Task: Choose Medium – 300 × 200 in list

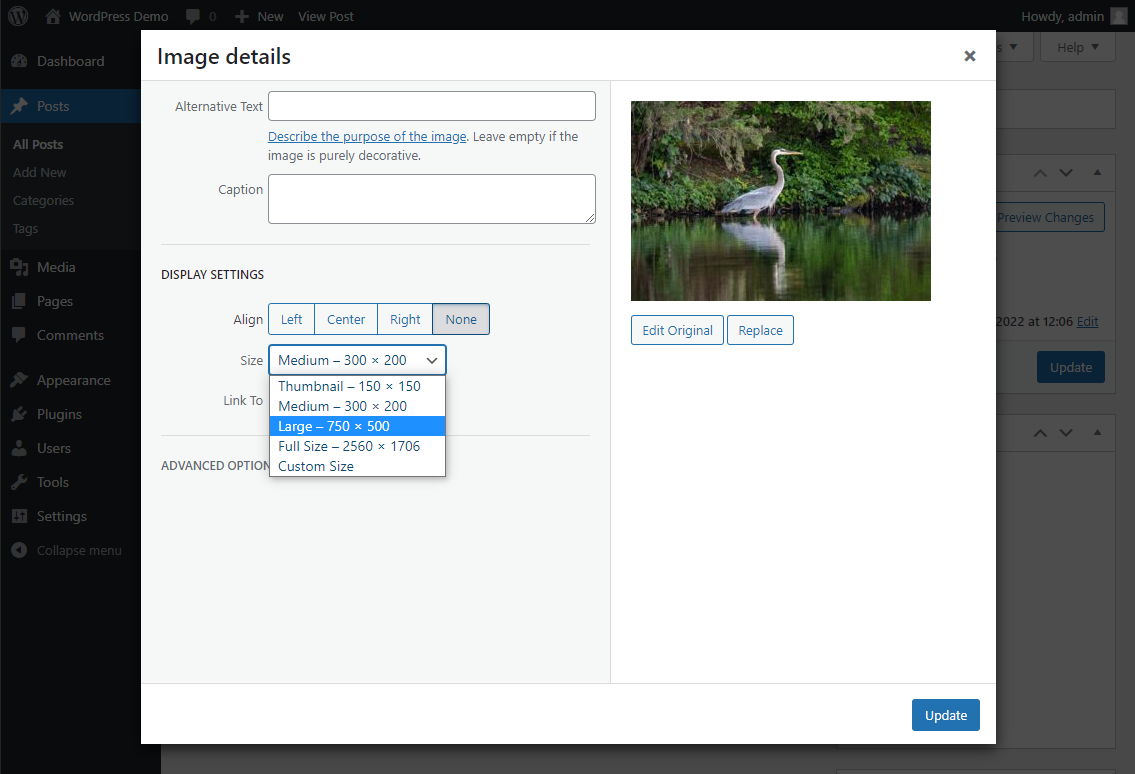Action: tap(357, 406)
